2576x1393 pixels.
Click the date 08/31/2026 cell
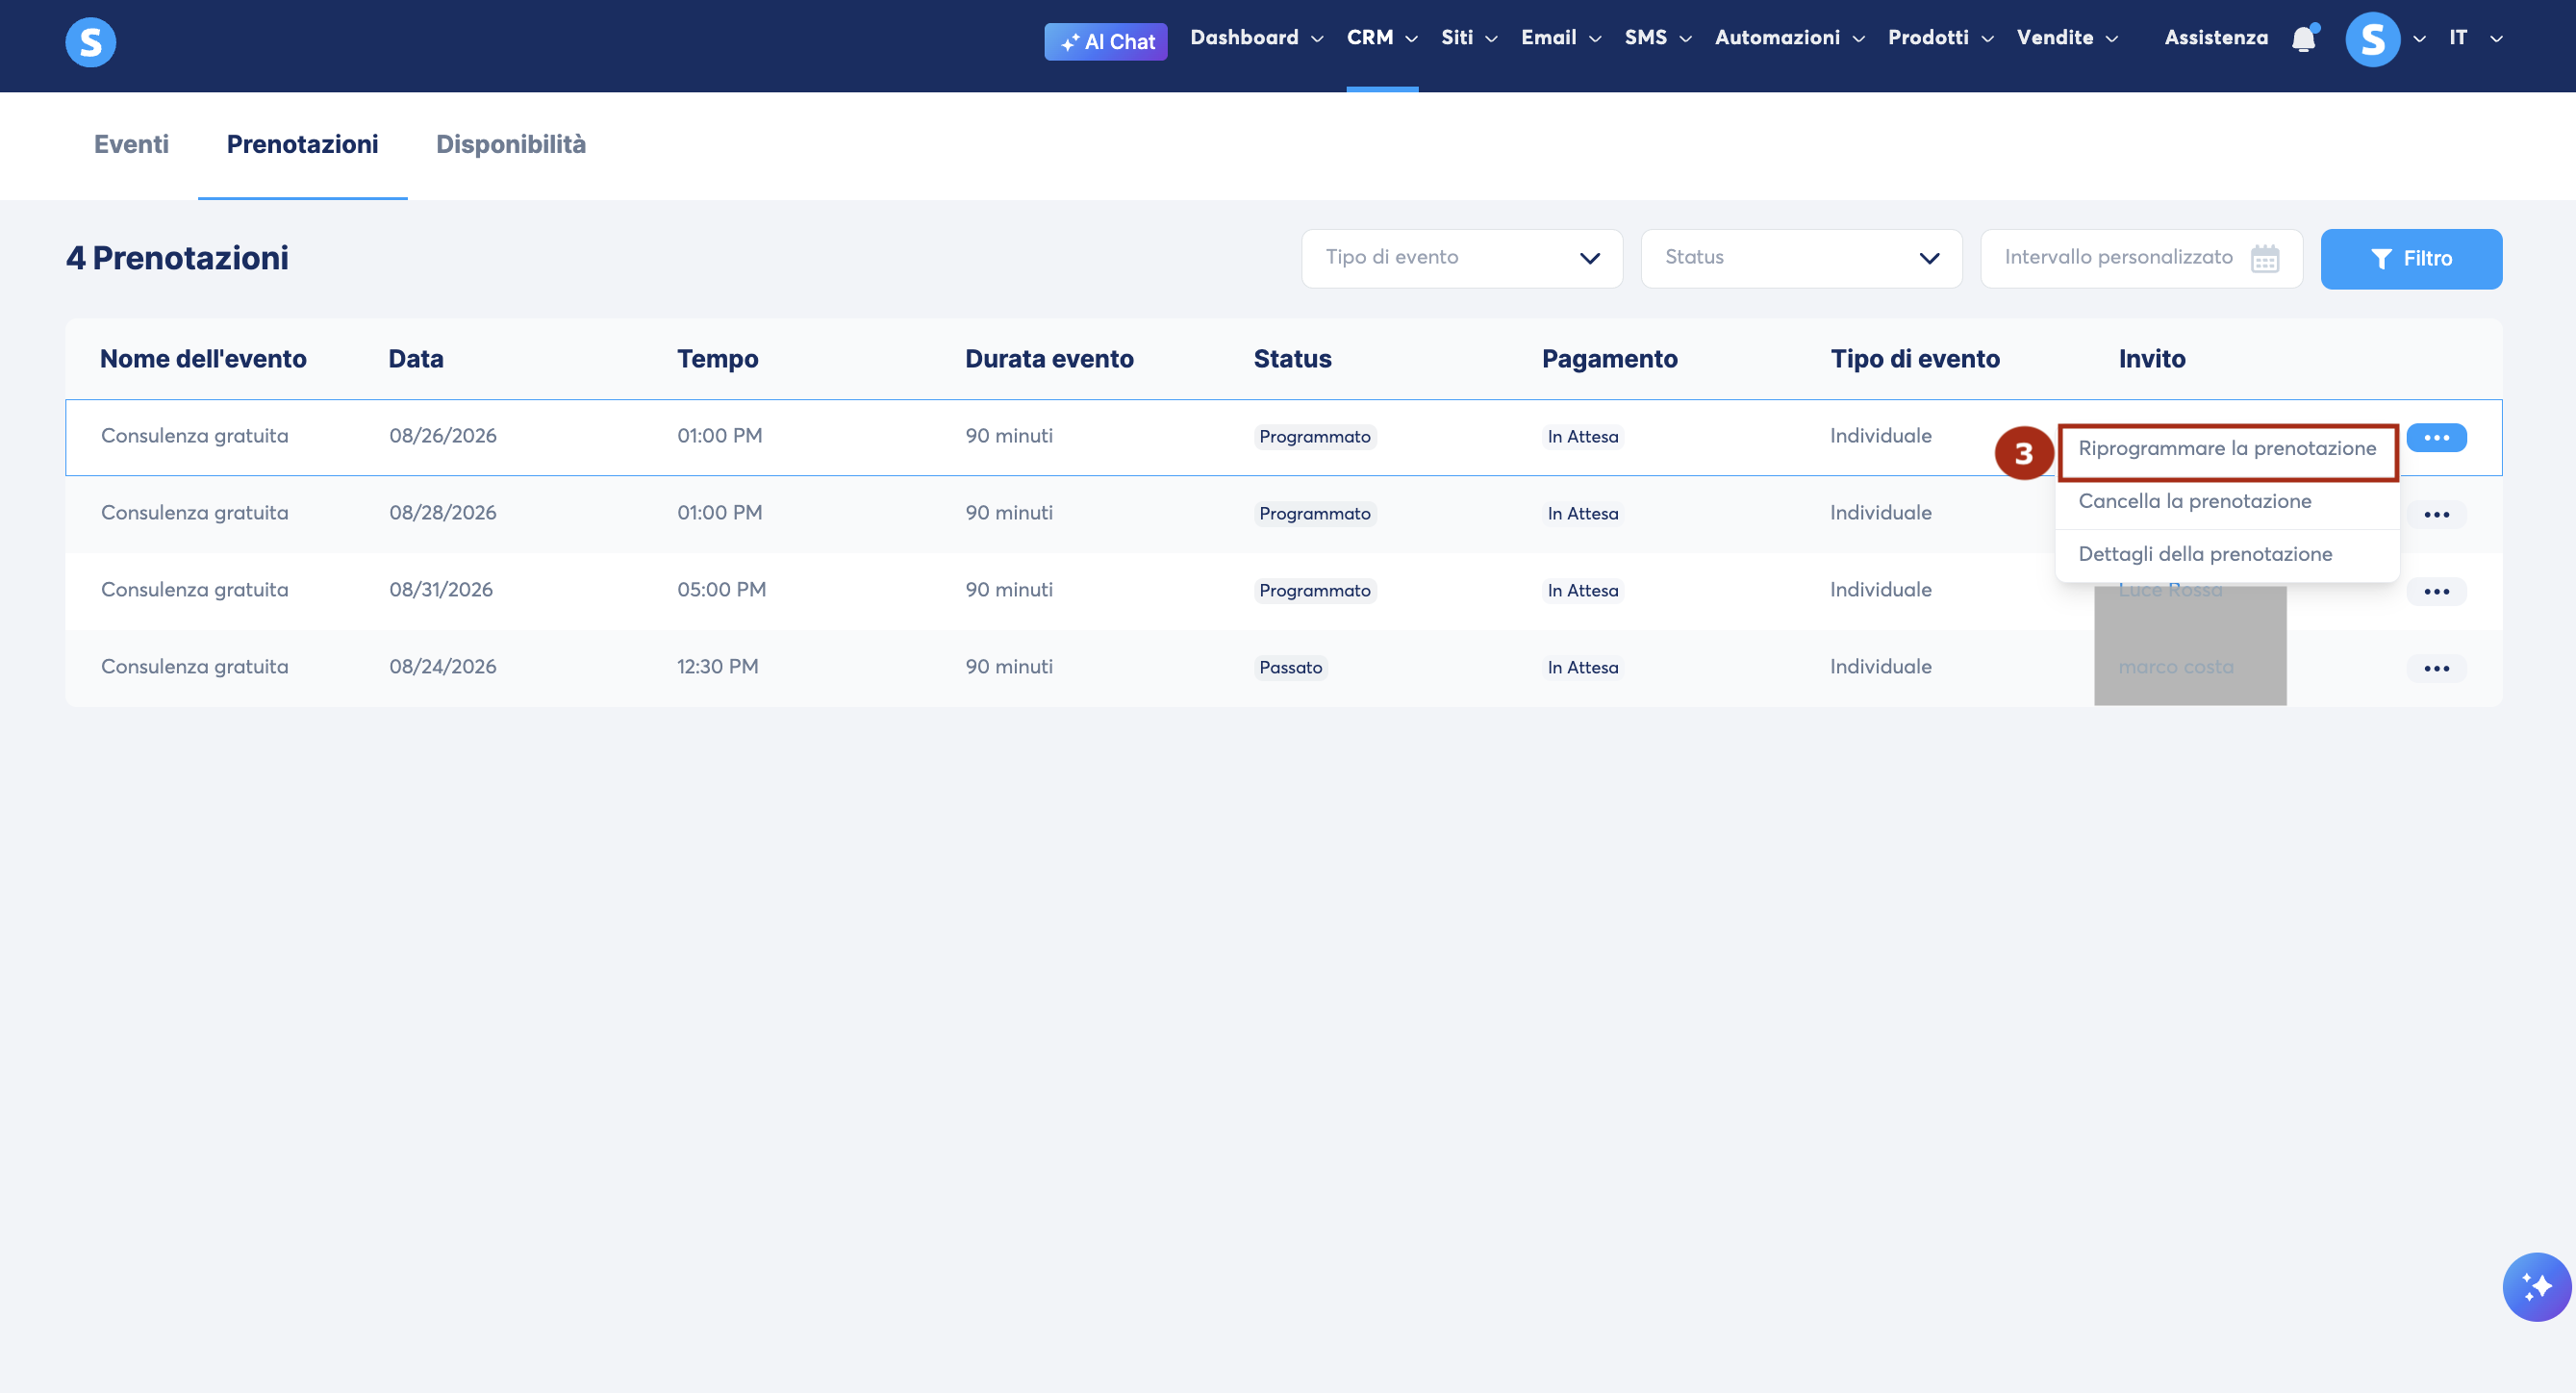pos(441,590)
